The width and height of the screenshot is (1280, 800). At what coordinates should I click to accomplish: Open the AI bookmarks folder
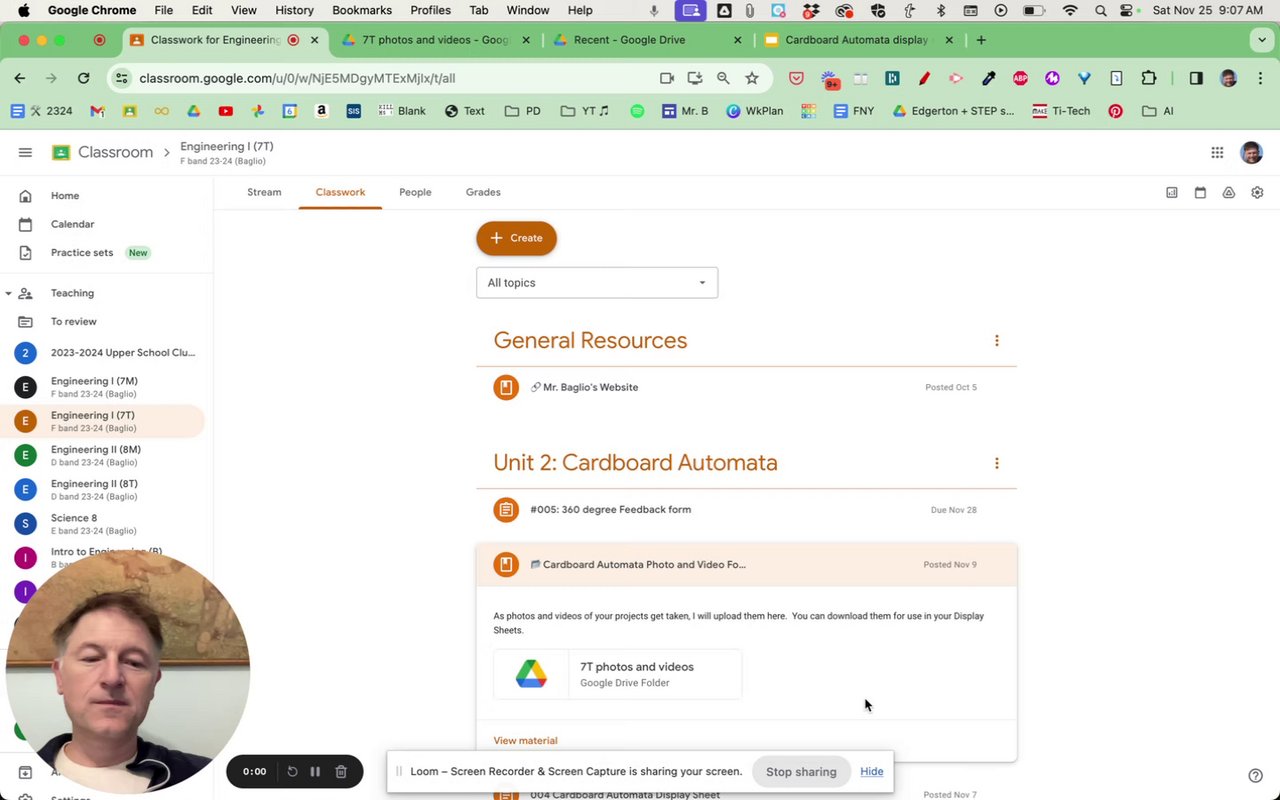[x=1158, y=111]
